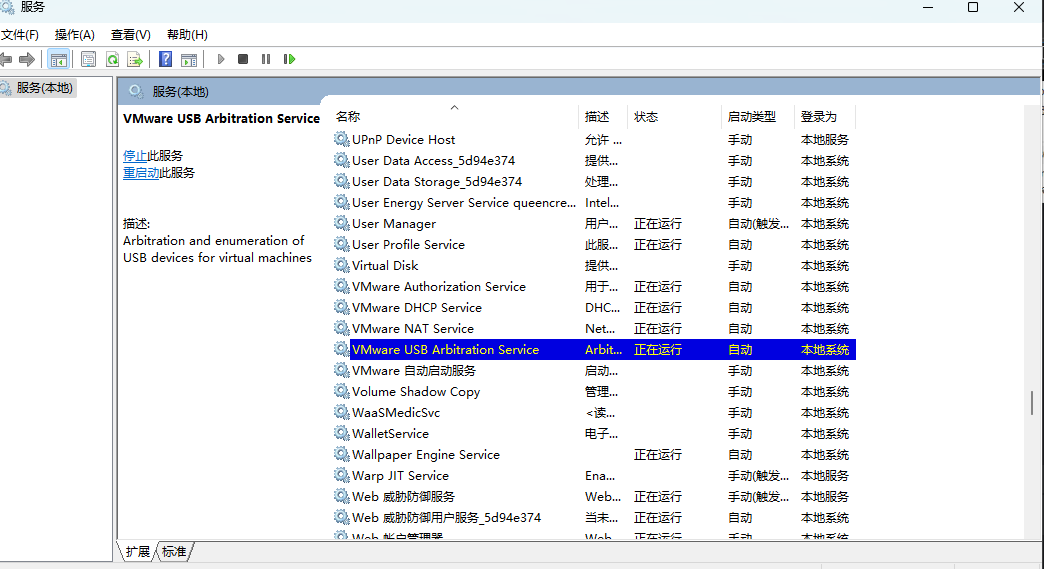
Task: Click the gear icon of User Manager
Action: coord(342,223)
